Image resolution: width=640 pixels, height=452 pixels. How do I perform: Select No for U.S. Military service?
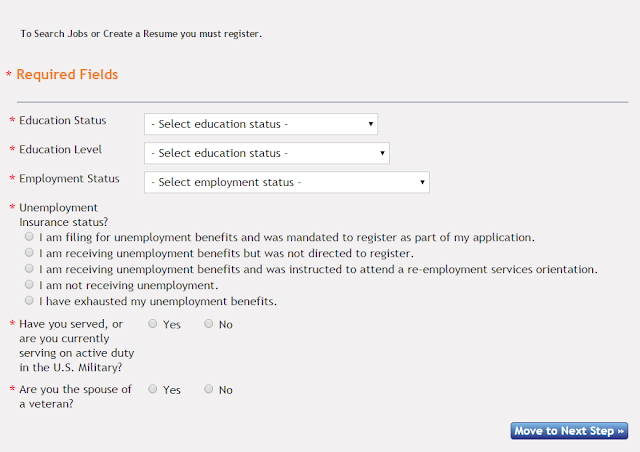[x=208, y=324]
